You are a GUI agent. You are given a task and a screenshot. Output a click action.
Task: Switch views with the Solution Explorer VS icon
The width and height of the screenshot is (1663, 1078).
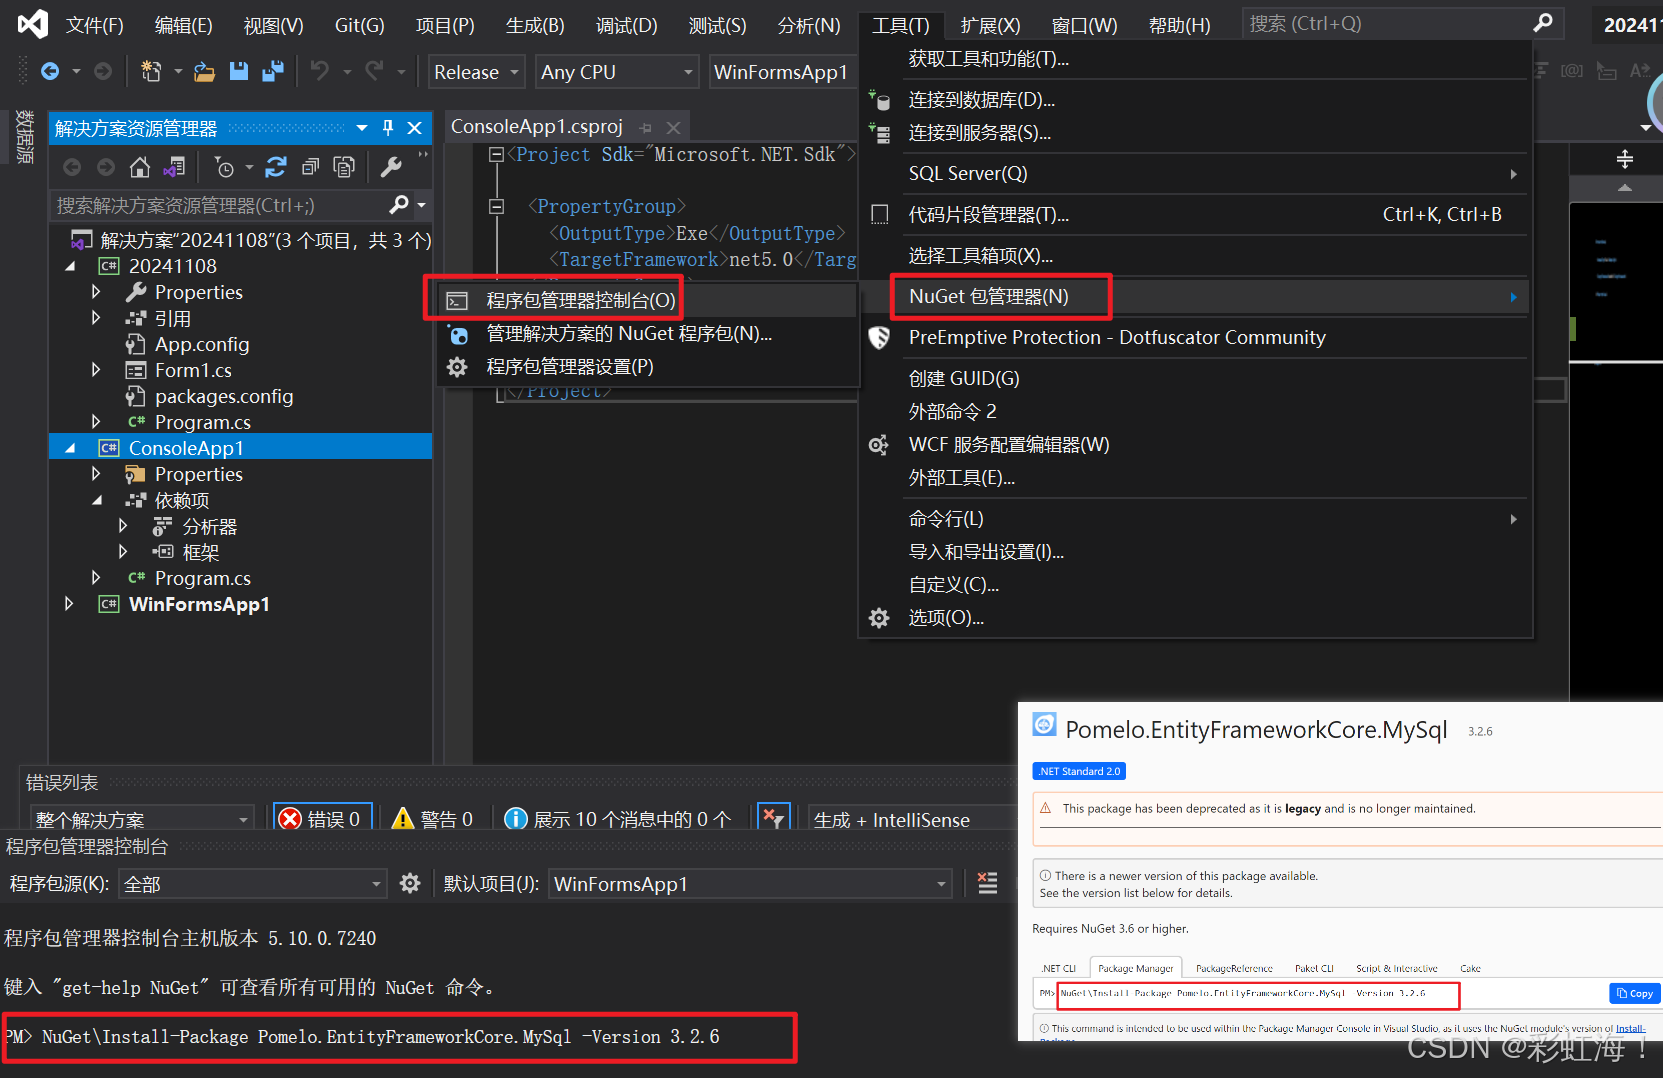pos(175,167)
